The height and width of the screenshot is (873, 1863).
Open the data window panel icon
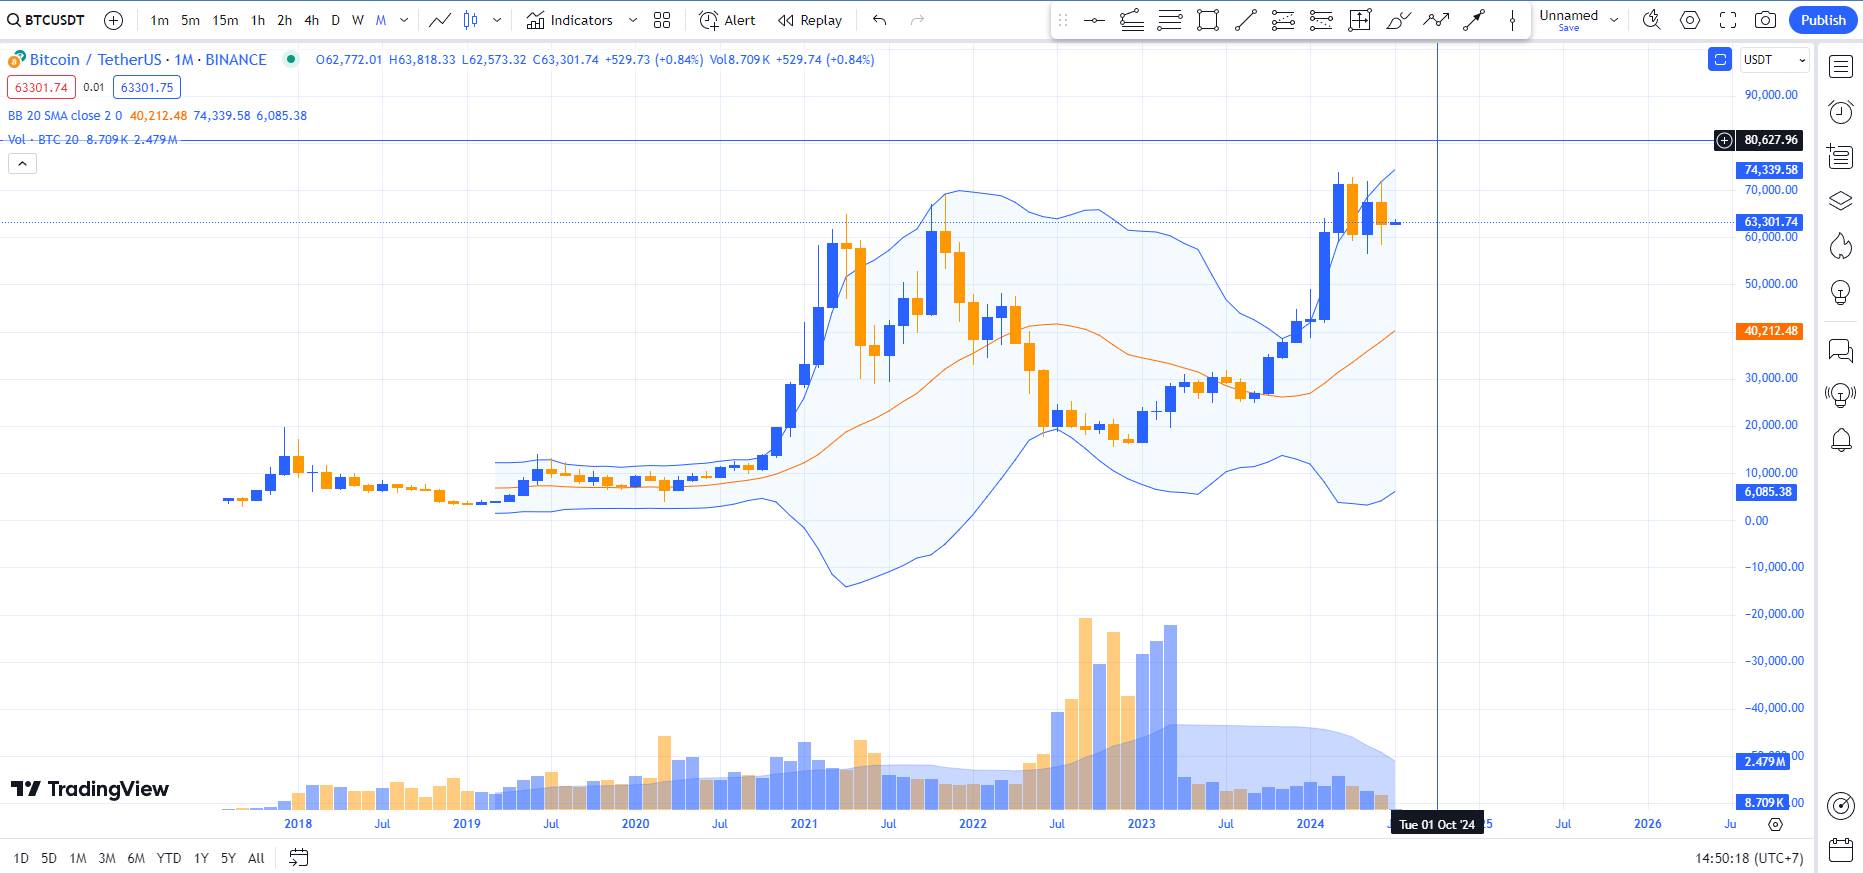pyautogui.click(x=1841, y=156)
